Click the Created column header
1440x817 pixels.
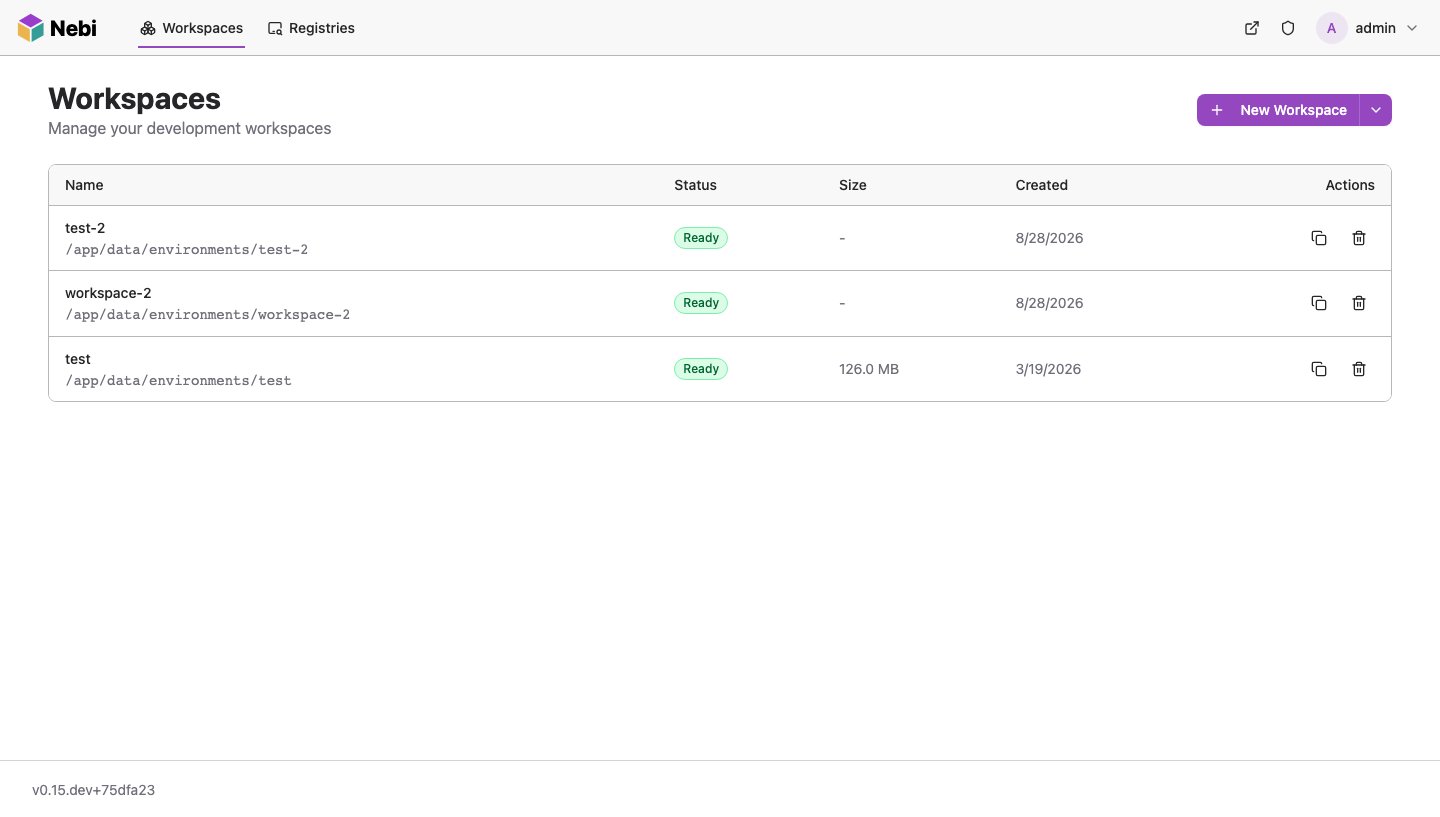pyautogui.click(x=1041, y=185)
